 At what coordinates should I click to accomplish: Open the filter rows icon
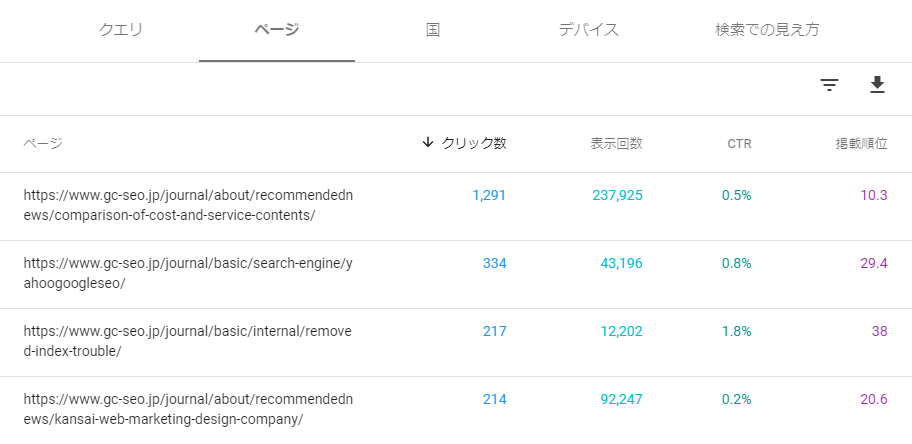829,86
